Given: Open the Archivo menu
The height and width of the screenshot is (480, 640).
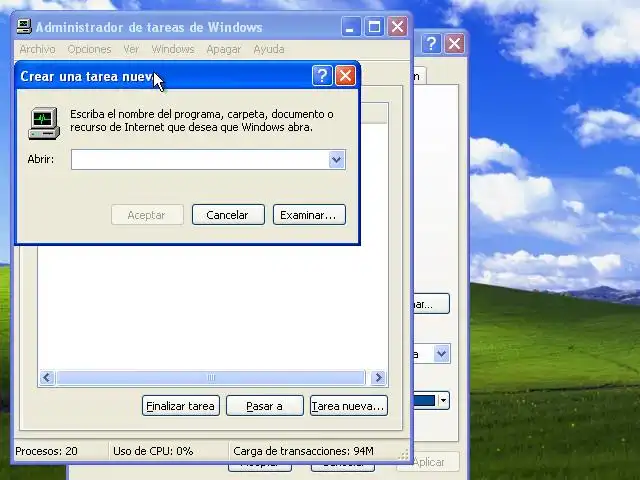Looking at the screenshot, I should point(37,49).
